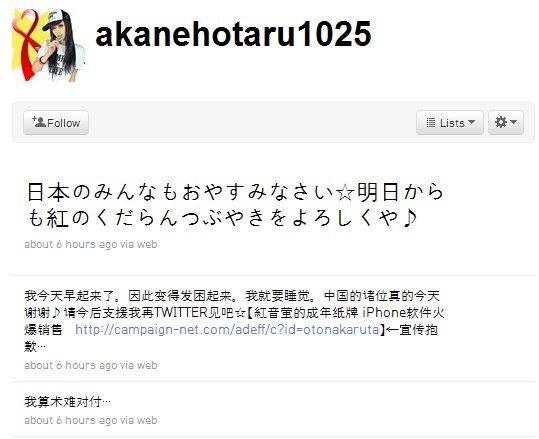The image size is (539, 439).
Task: Open timestamp of the Chinese iPhone software tweet
Action: click(71, 365)
